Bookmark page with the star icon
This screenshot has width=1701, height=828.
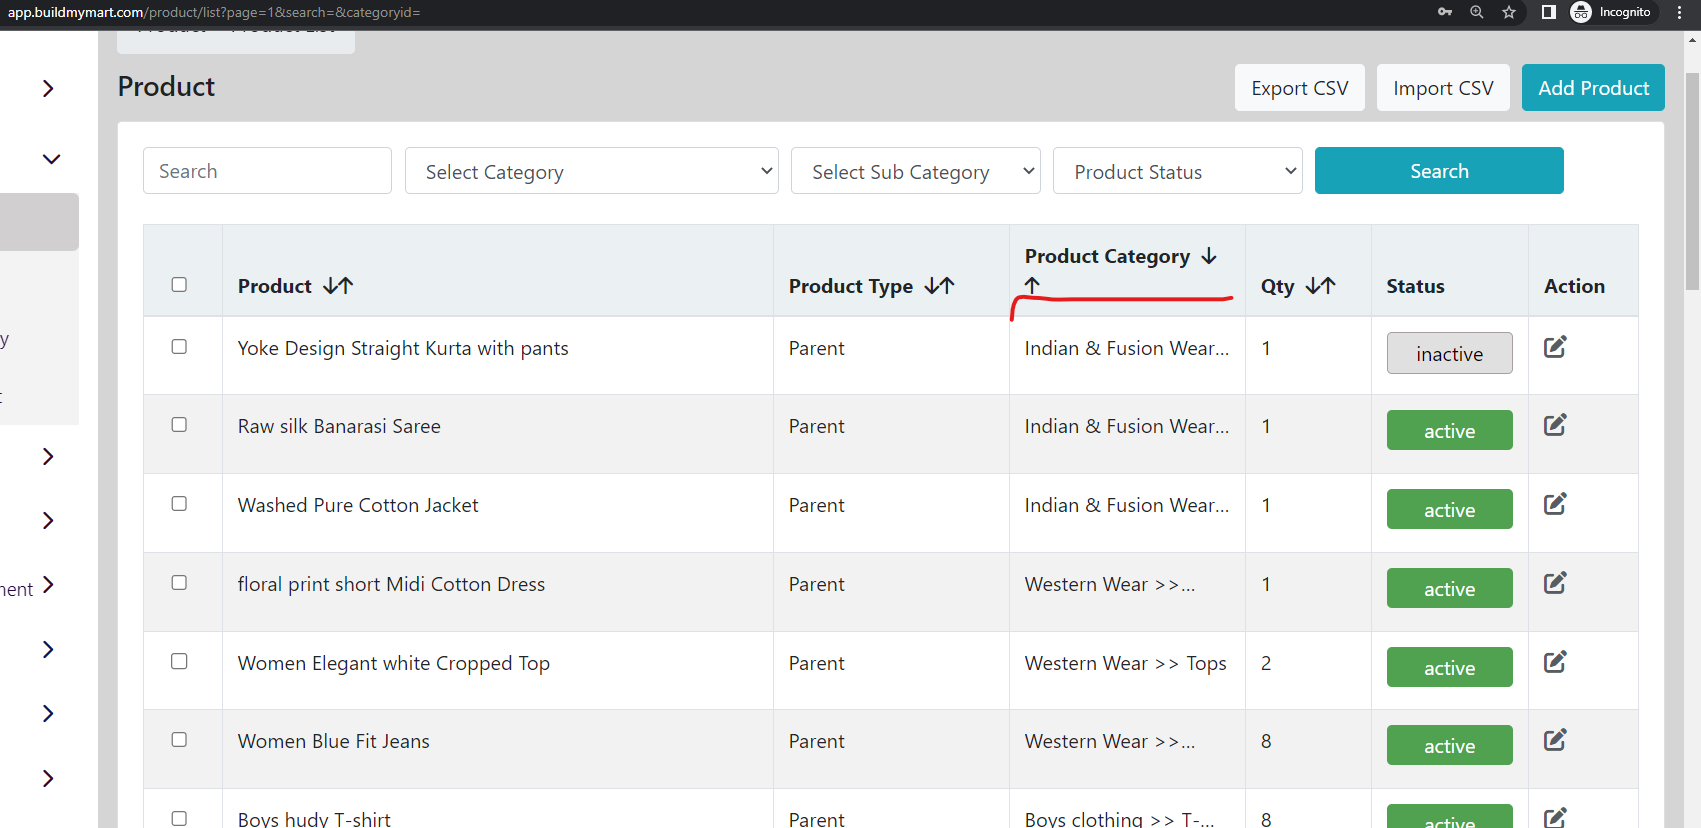(x=1509, y=12)
